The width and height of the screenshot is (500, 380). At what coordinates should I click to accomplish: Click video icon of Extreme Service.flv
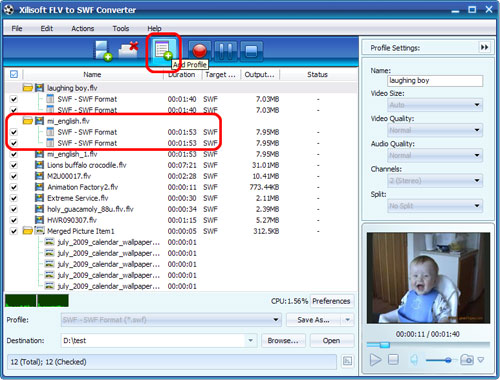point(39,198)
